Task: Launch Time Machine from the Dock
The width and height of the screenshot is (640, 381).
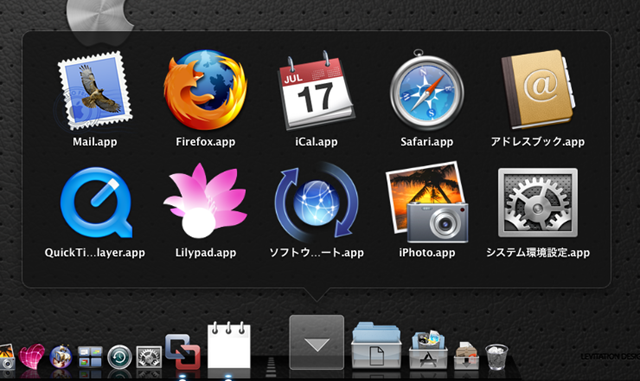Action: [x=120, y=357]
